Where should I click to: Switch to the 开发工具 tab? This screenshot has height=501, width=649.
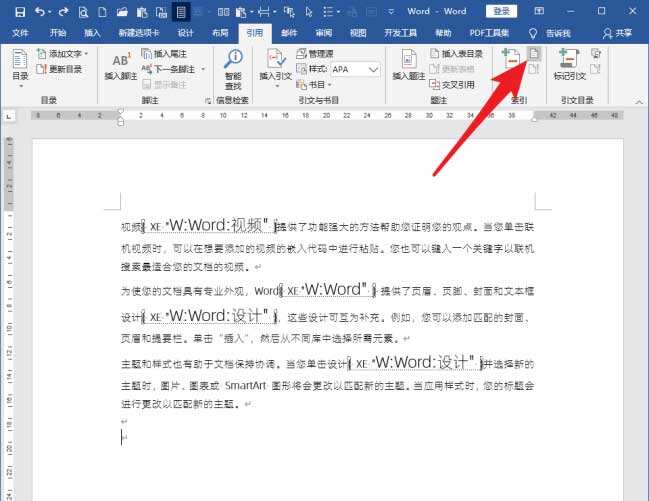click(x=400, y=33)
